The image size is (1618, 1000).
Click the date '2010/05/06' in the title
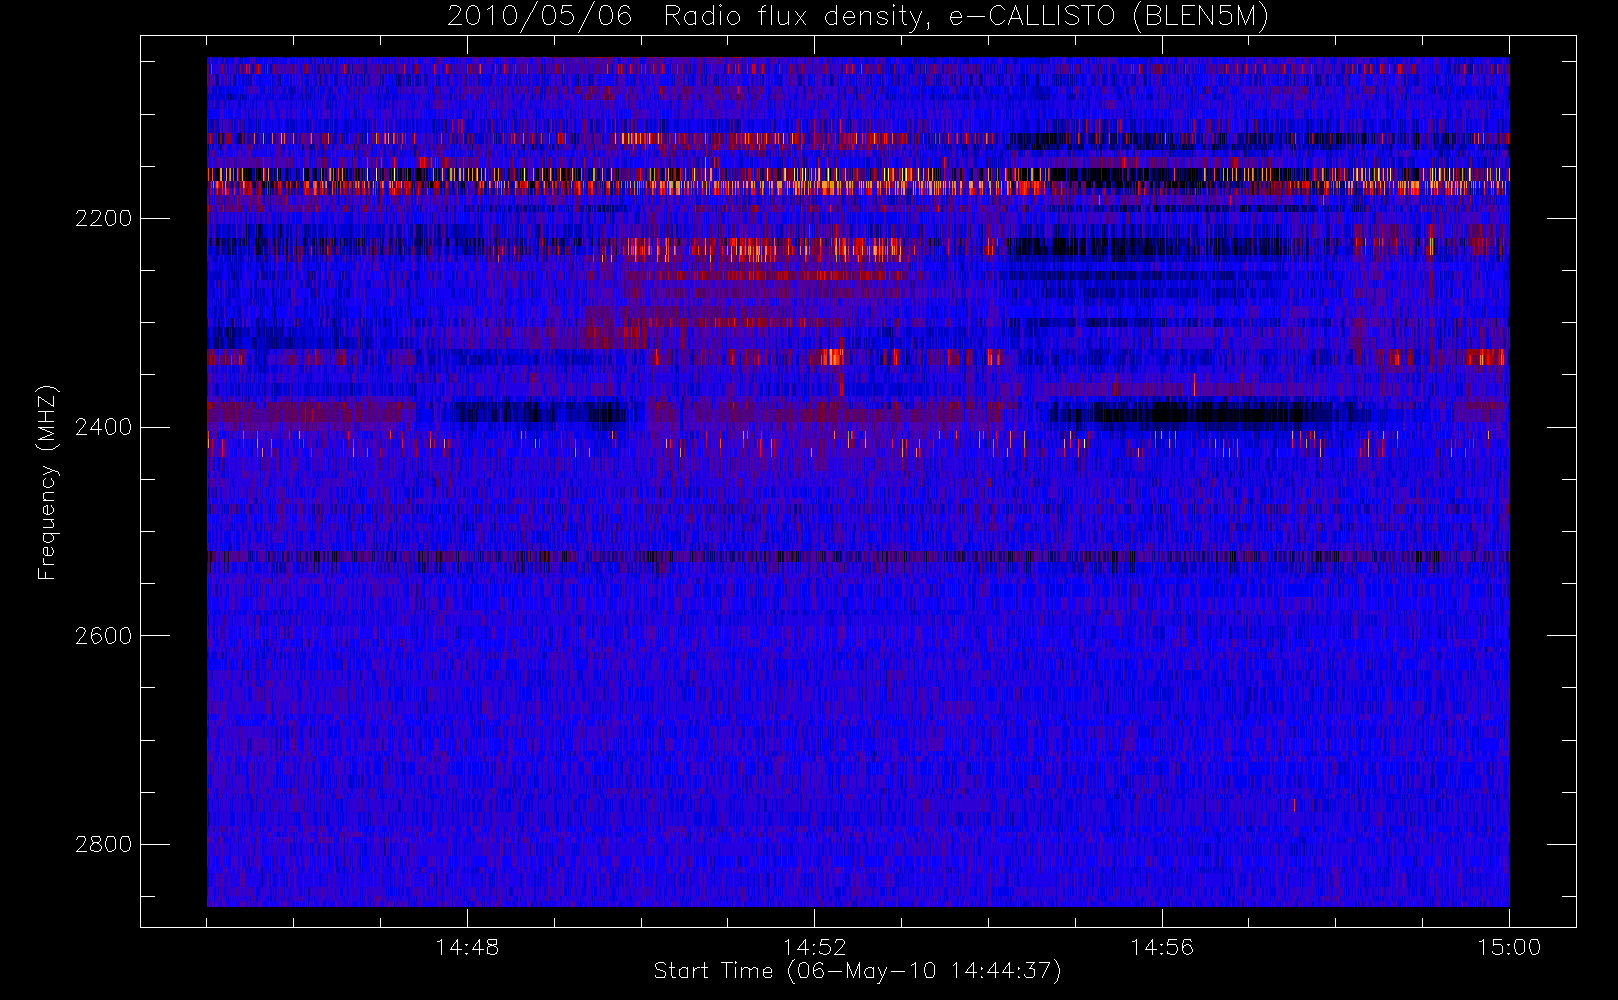[x=540, y=16]
